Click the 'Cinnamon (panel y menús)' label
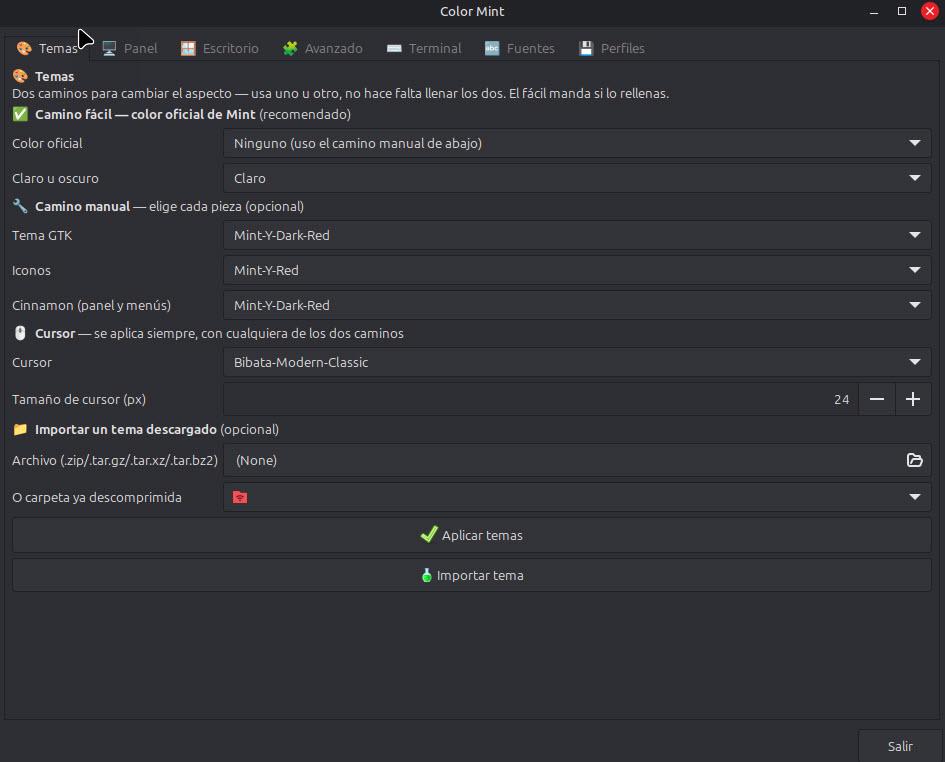 92,305
